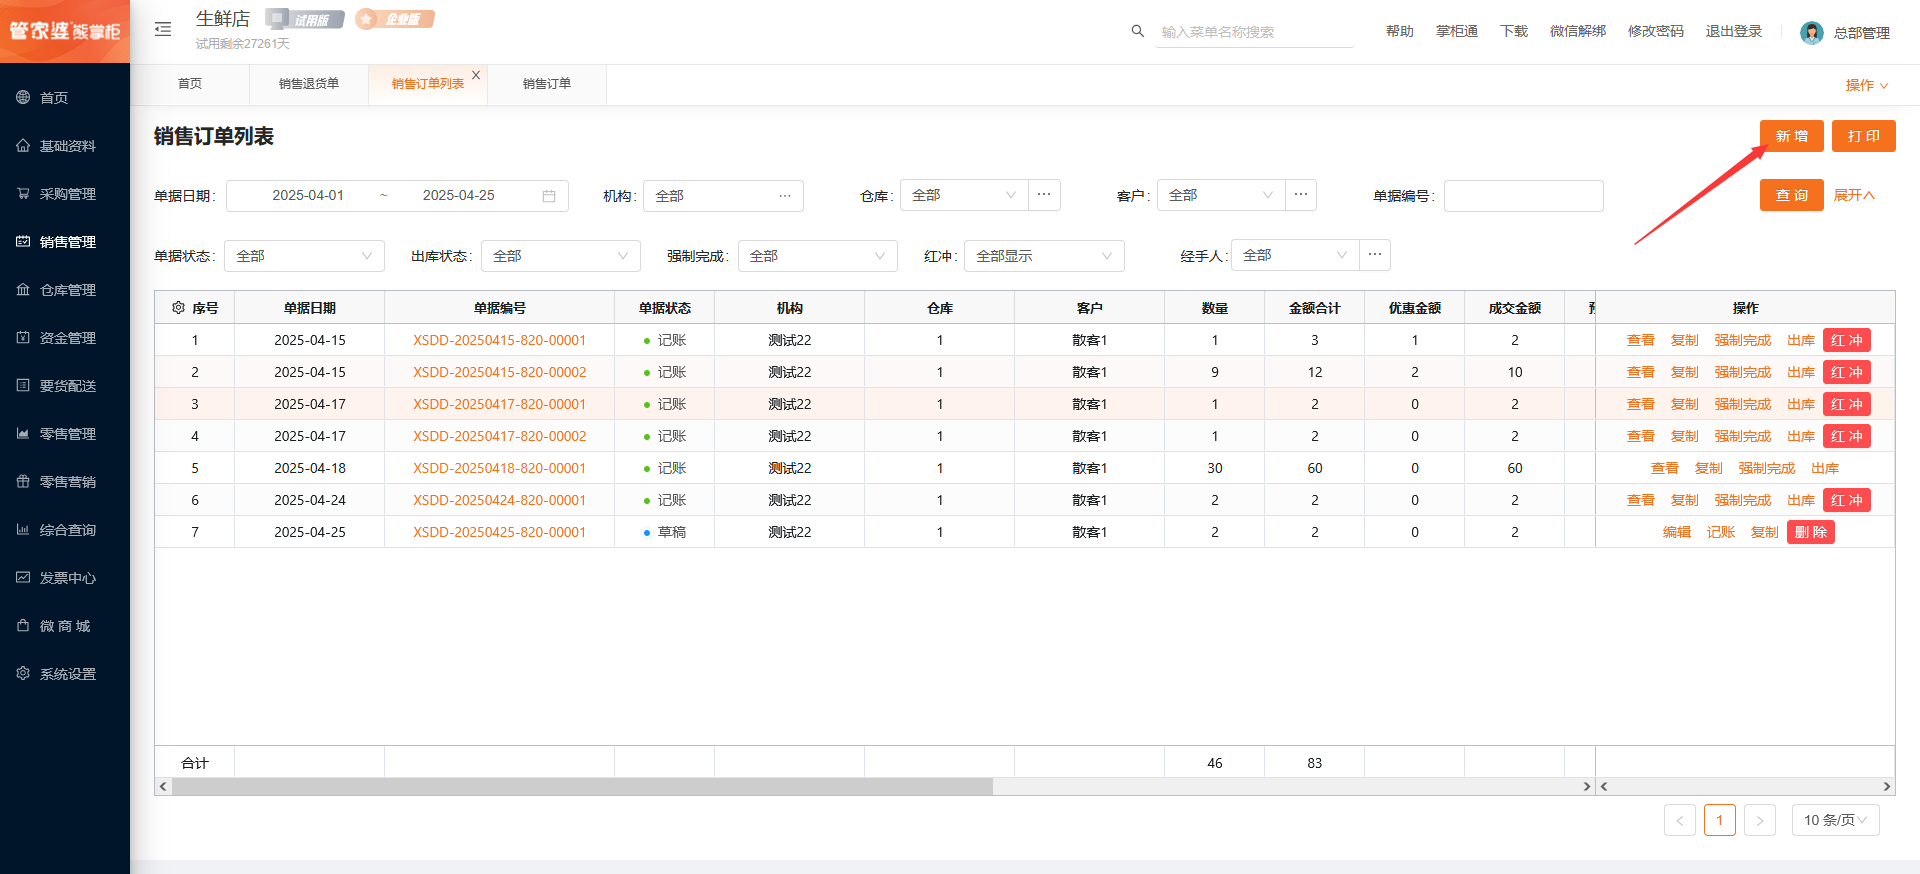Image resolution: width=1920 pixels, height=874 pixels.
Task: Open the 红冲 display dropdown
Action: pos(1044,256)
